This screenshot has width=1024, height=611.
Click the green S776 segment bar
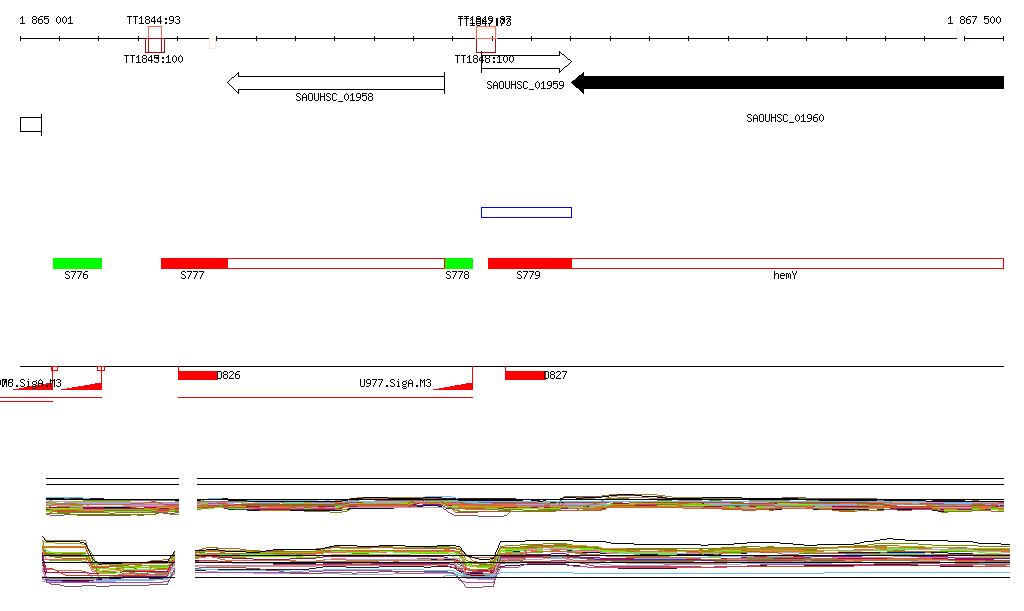[77, 264]
